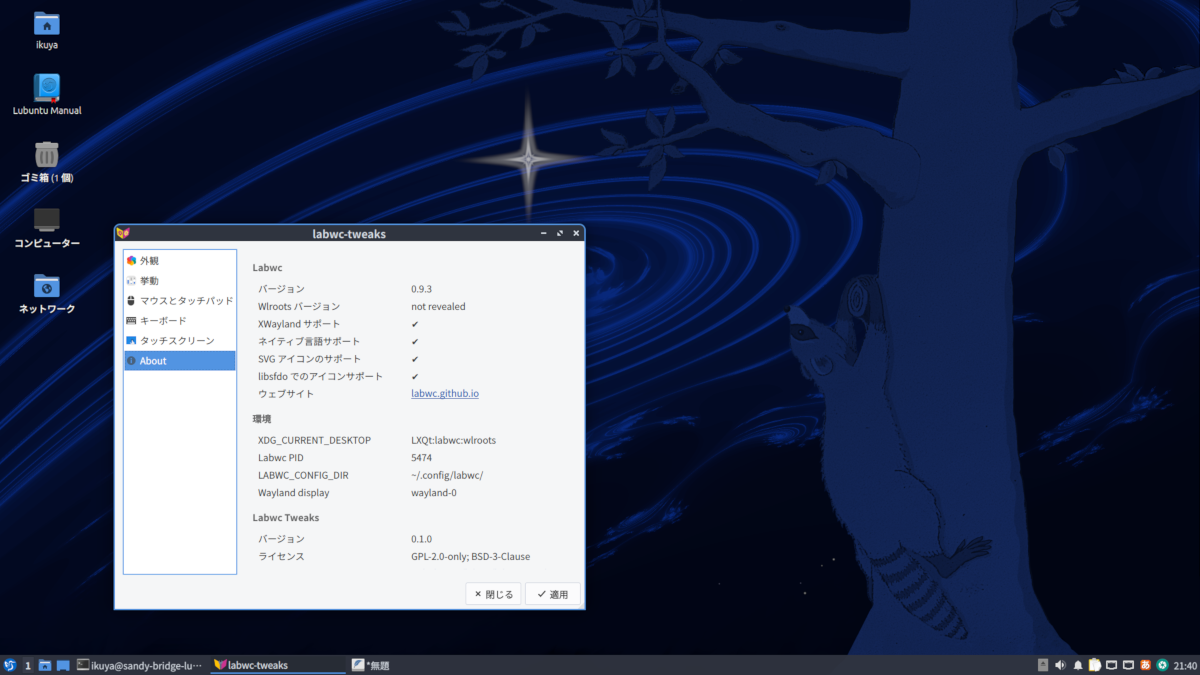Click the XWayland サポート label
This screenshot has width=1200, height=675.
pos(299,324)
